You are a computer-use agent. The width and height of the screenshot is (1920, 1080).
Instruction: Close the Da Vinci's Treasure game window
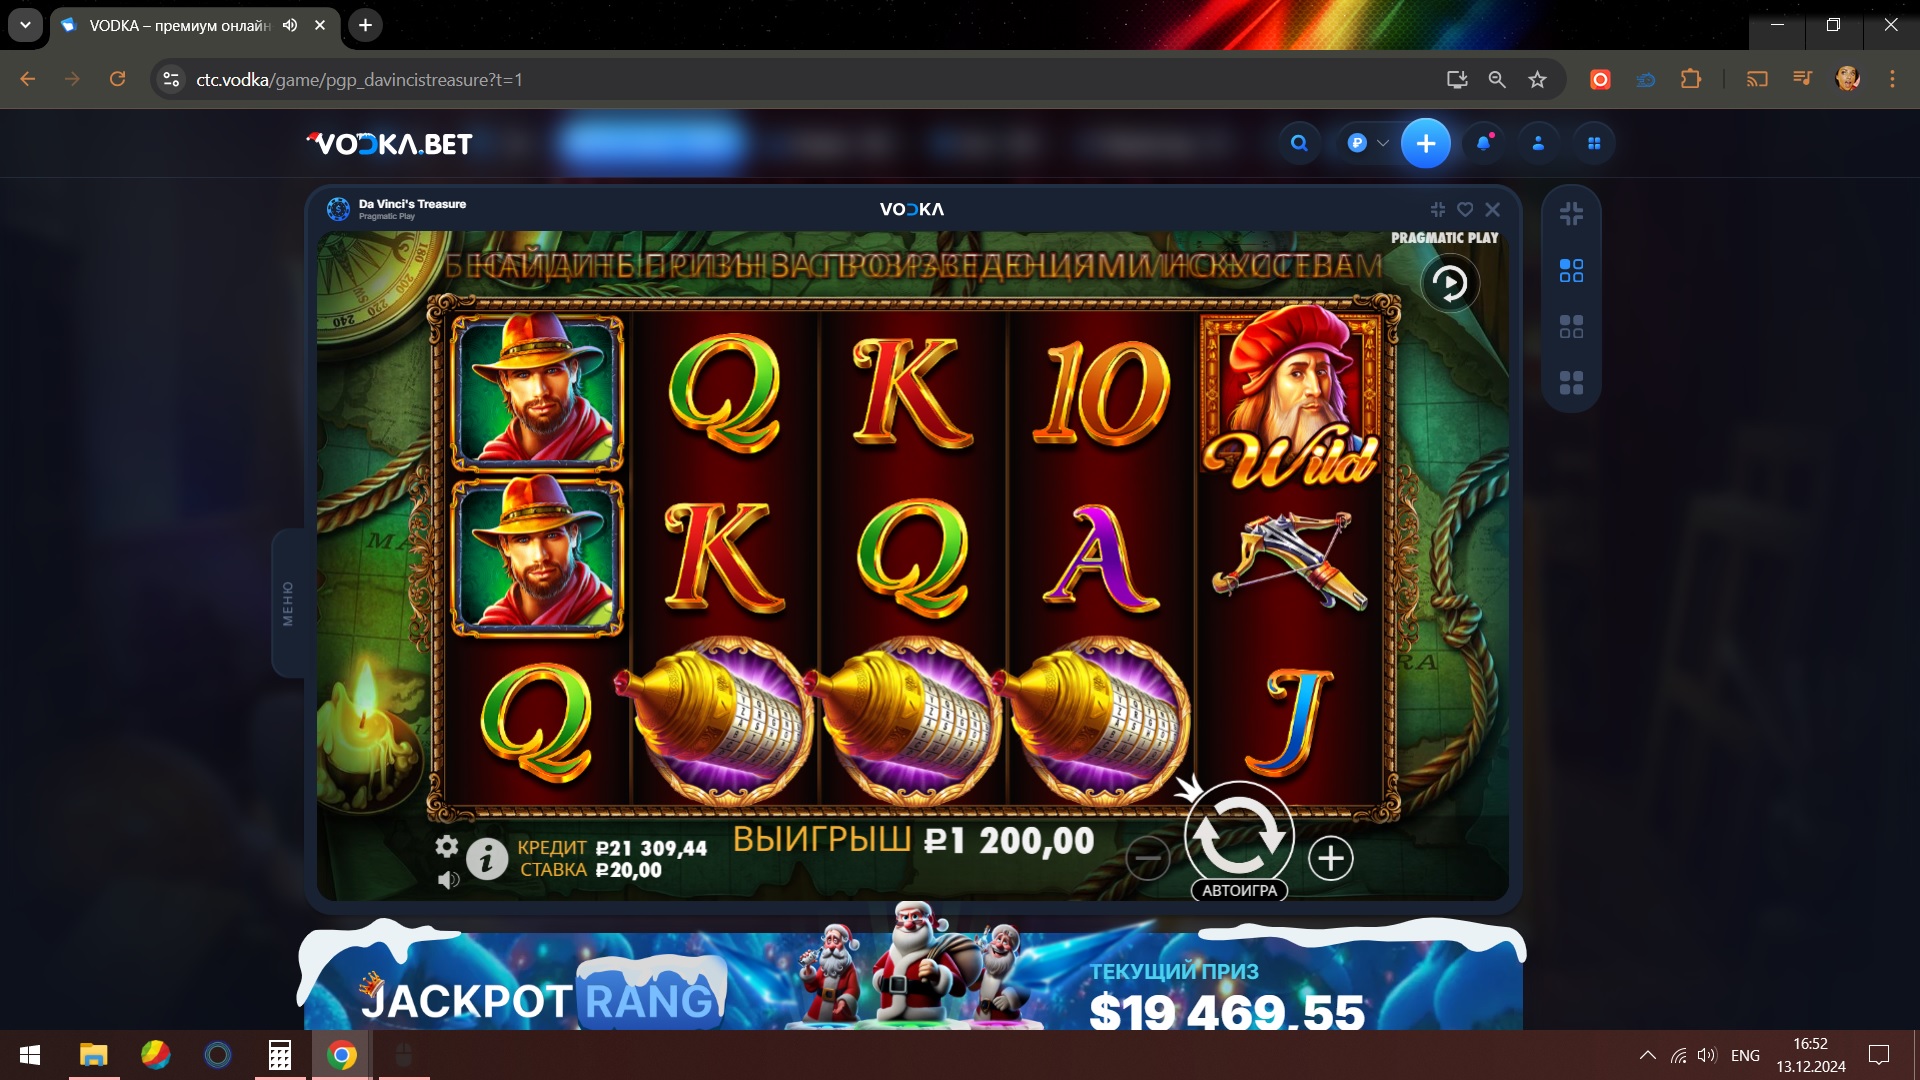[x=1493, y=209]
